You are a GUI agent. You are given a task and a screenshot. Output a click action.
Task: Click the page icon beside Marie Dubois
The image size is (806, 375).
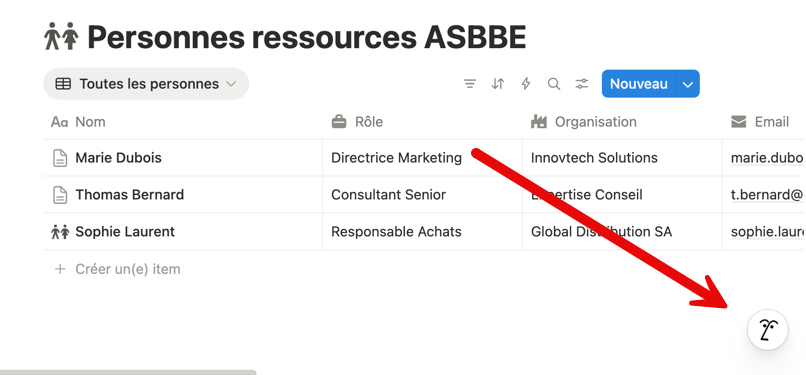tap(61, 158)
